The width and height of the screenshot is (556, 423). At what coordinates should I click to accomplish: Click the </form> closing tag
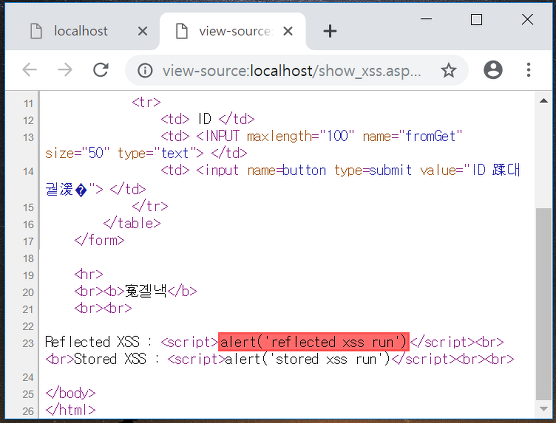(x=99, y=240)
